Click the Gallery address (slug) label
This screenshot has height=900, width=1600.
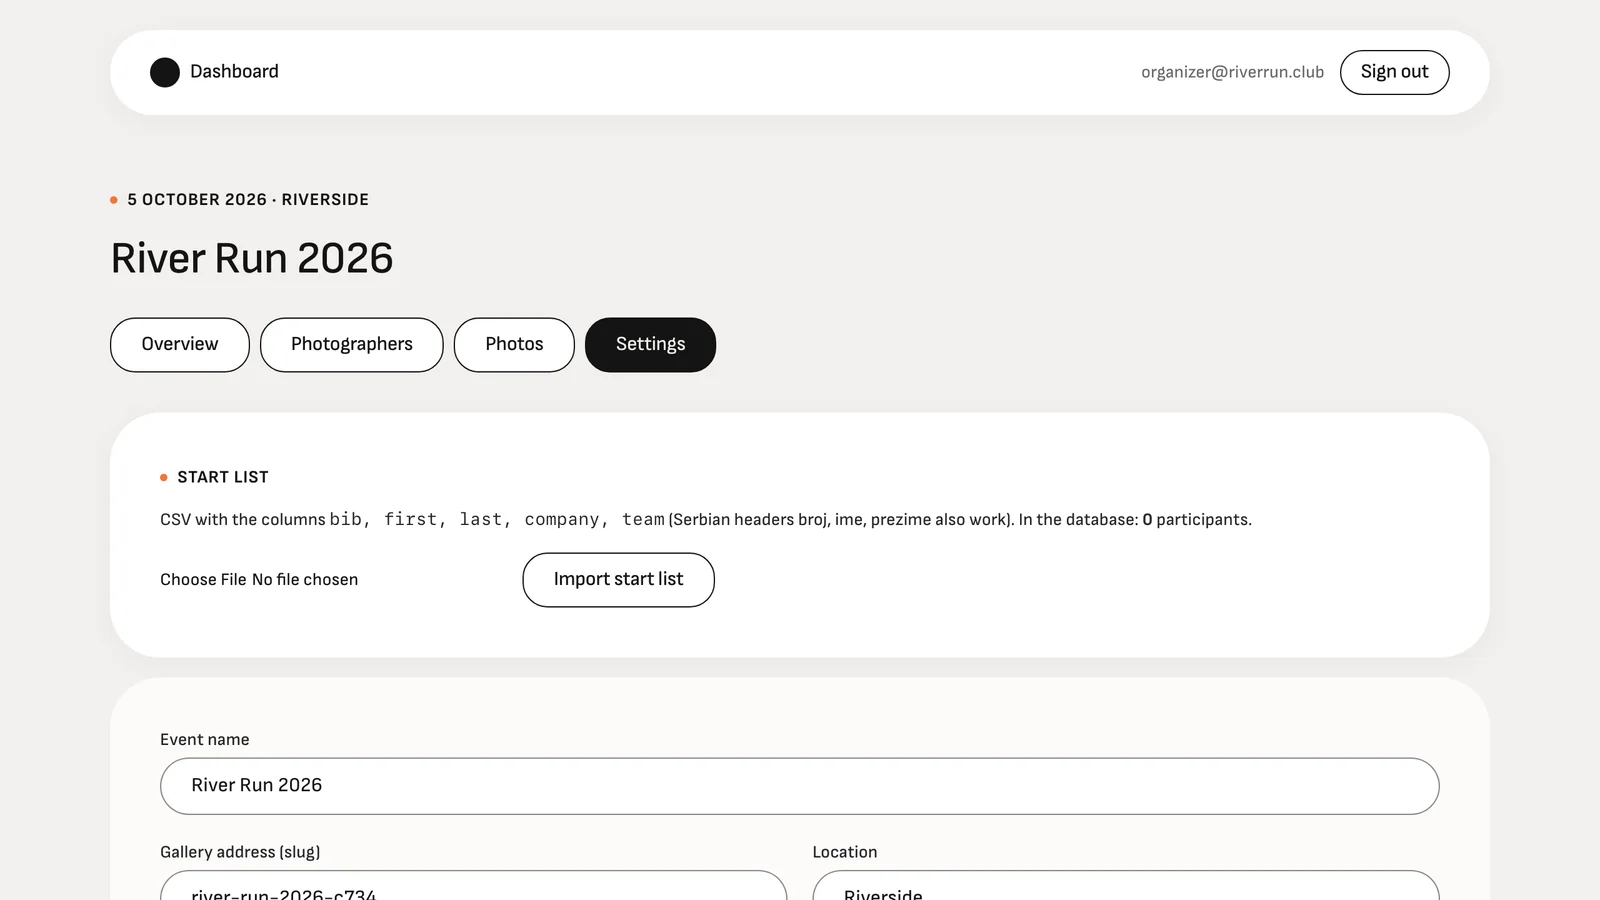(x=240, y=852)
